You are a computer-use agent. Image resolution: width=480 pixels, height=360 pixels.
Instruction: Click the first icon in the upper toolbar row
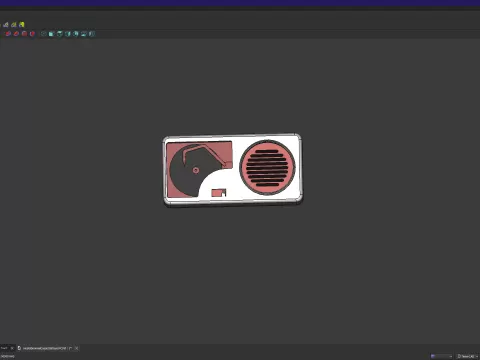point(6,25)
